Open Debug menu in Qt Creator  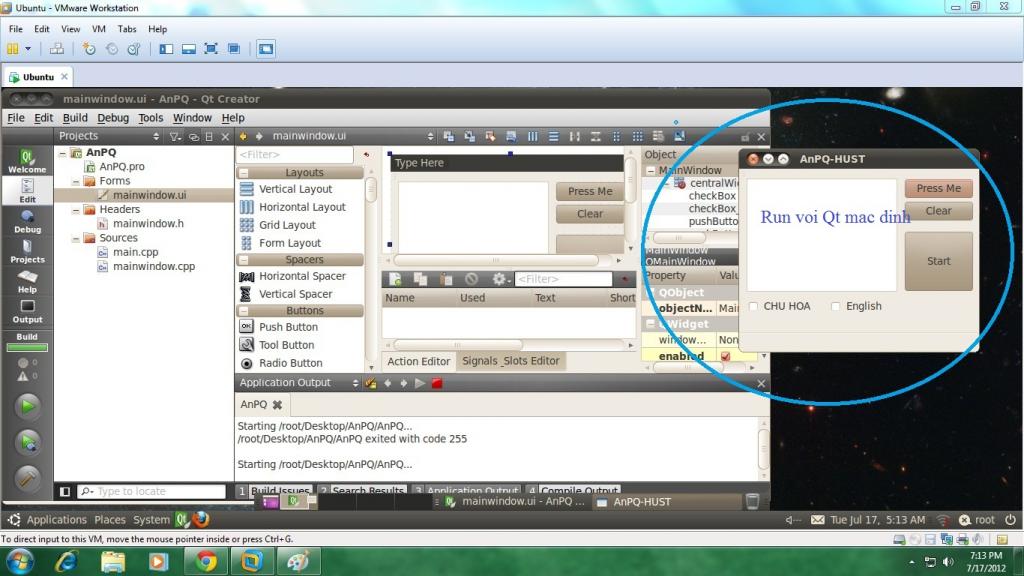pos(113,118)
